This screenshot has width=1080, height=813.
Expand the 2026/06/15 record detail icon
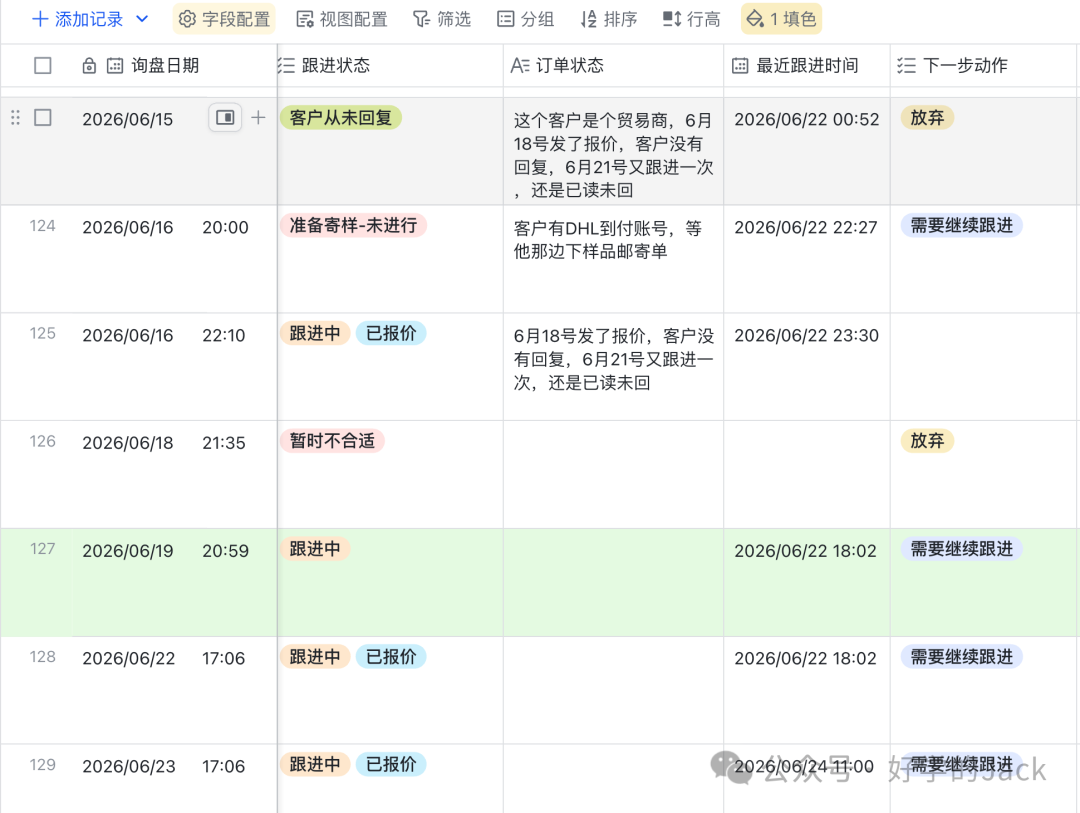(225, 118)
